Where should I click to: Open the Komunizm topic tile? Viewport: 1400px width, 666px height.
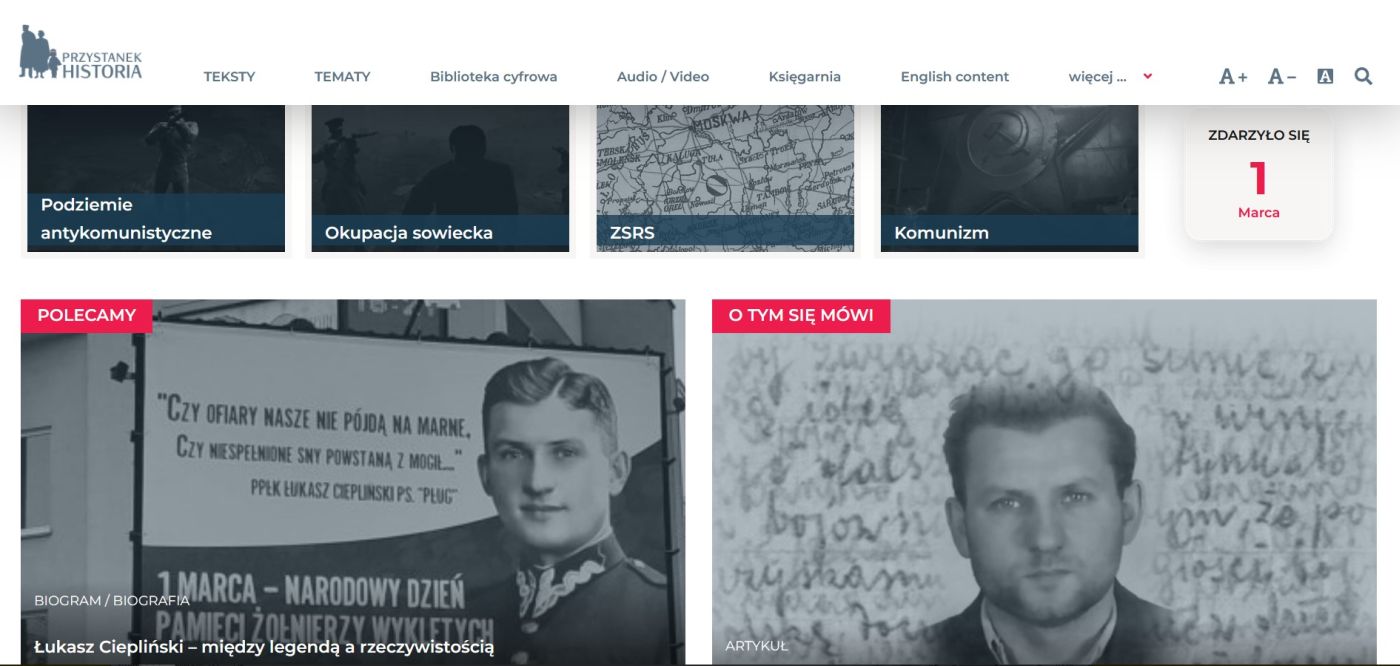[1009, 178]
